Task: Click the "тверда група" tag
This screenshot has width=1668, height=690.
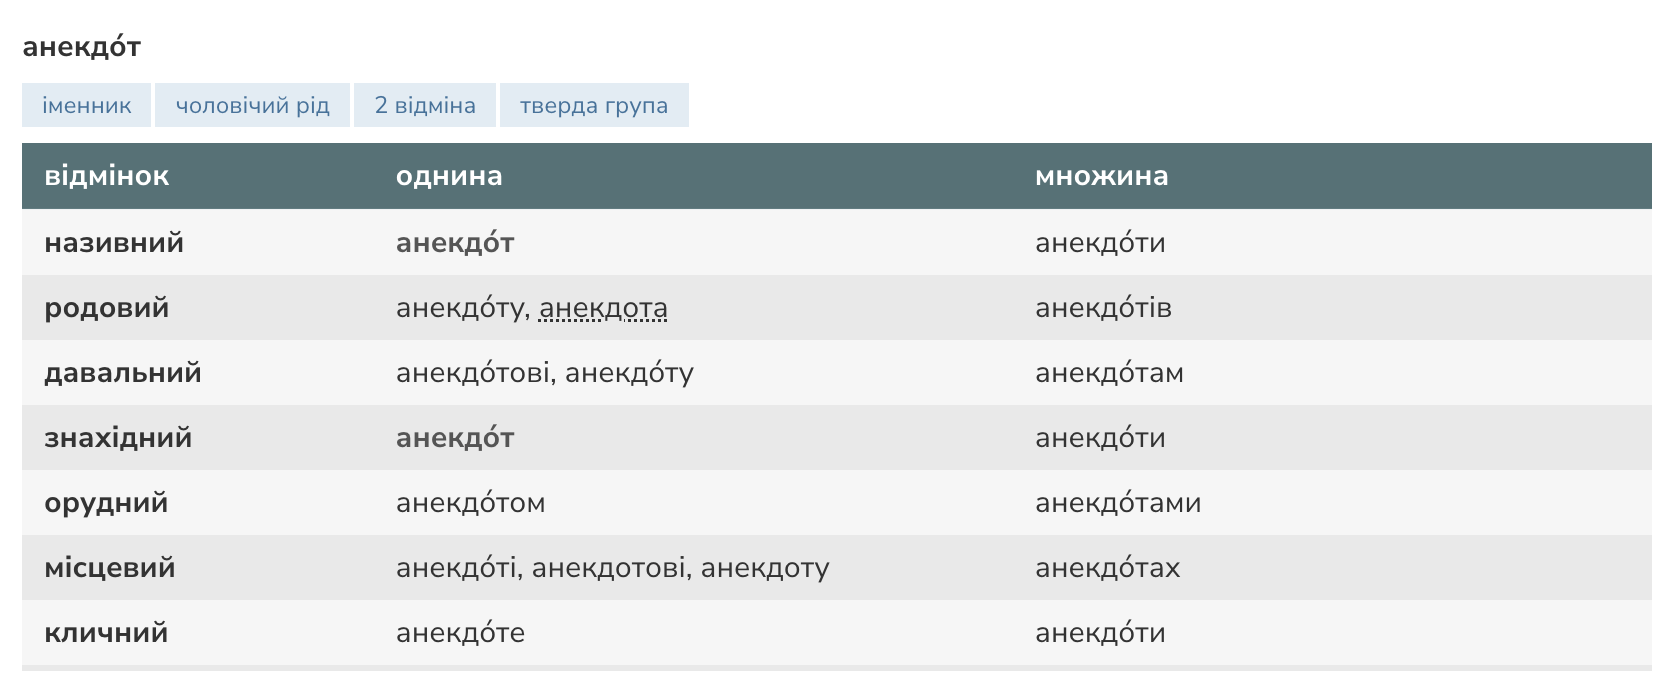Action: pyautogui.click(x=594, y=106)
